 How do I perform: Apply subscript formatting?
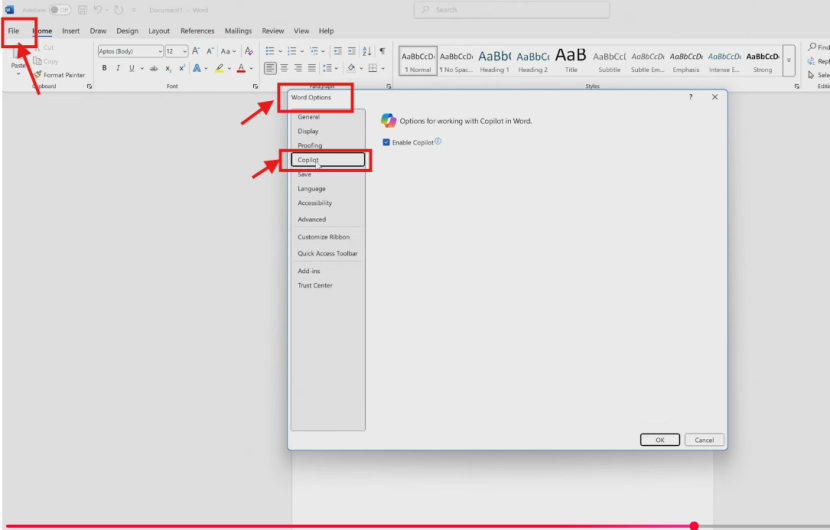tap(168, 68)
